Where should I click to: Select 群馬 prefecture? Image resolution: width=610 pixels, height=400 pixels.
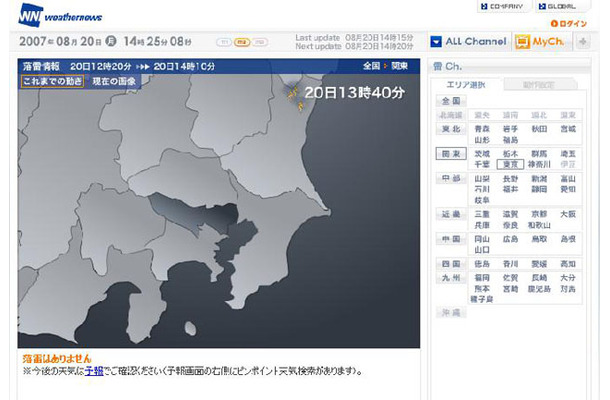pyautogui.click(x=539, y=154)
